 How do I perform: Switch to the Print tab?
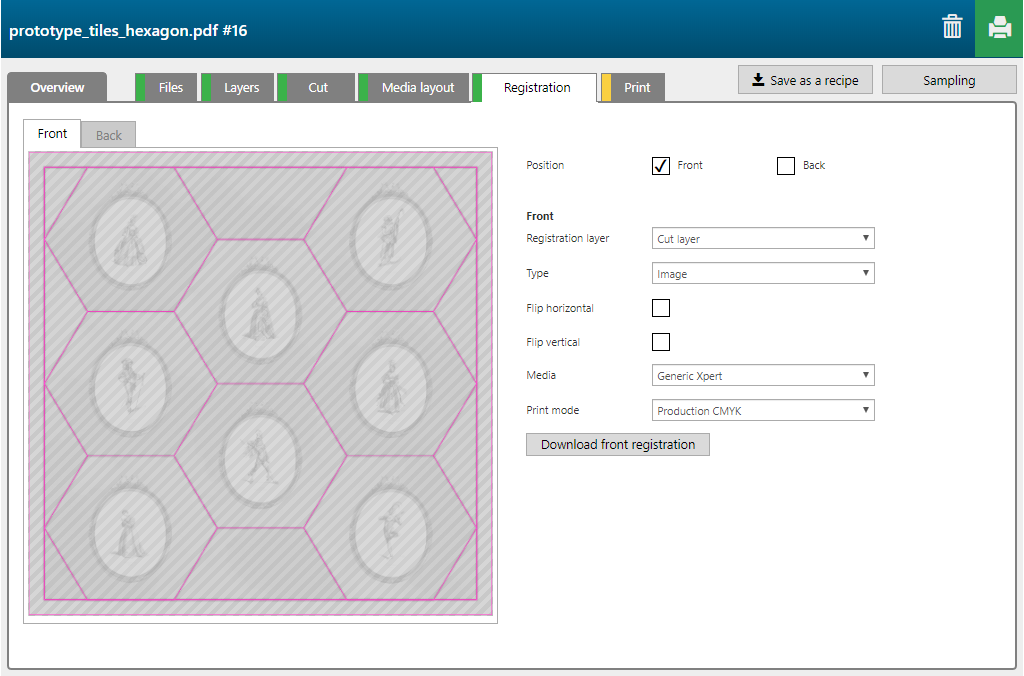coord(637,88)
